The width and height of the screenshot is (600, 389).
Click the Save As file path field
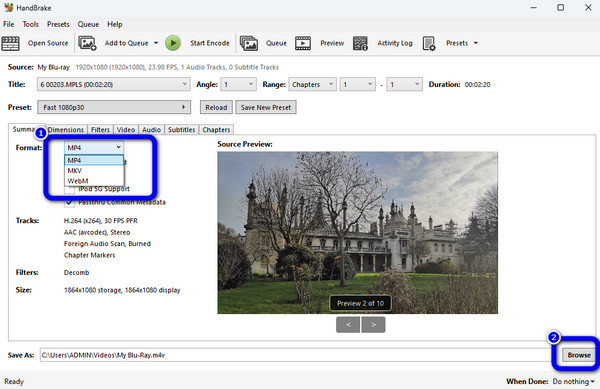295,355
